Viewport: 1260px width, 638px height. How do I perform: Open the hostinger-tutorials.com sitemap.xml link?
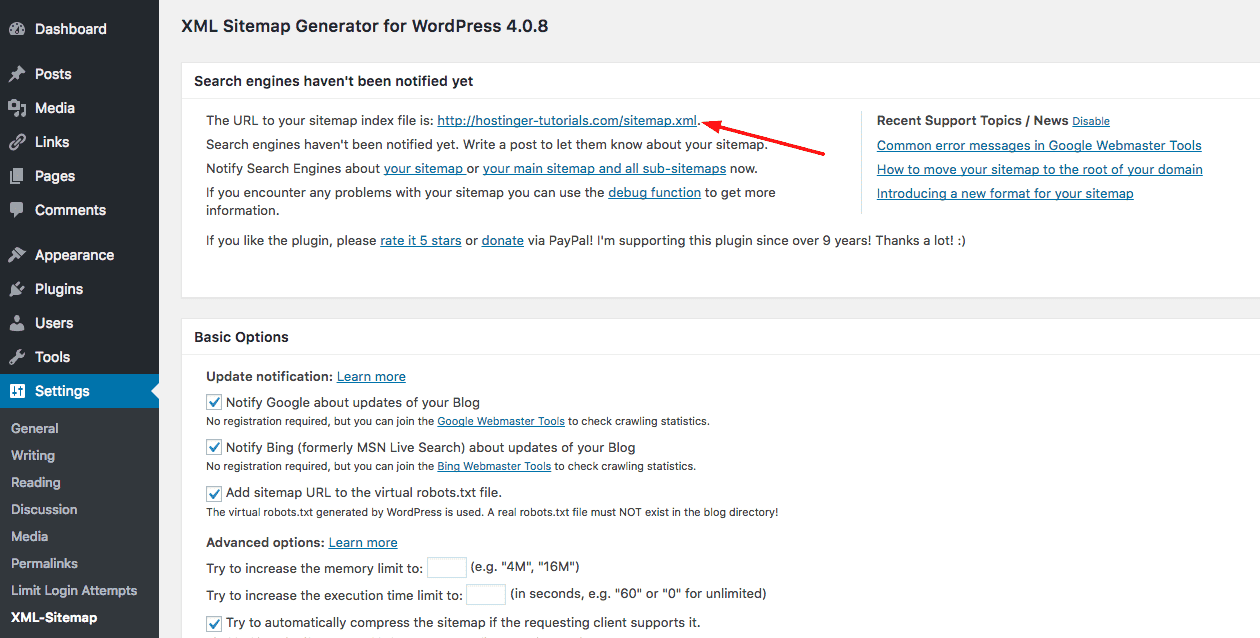pyautogui.click(x=567, y=120)
